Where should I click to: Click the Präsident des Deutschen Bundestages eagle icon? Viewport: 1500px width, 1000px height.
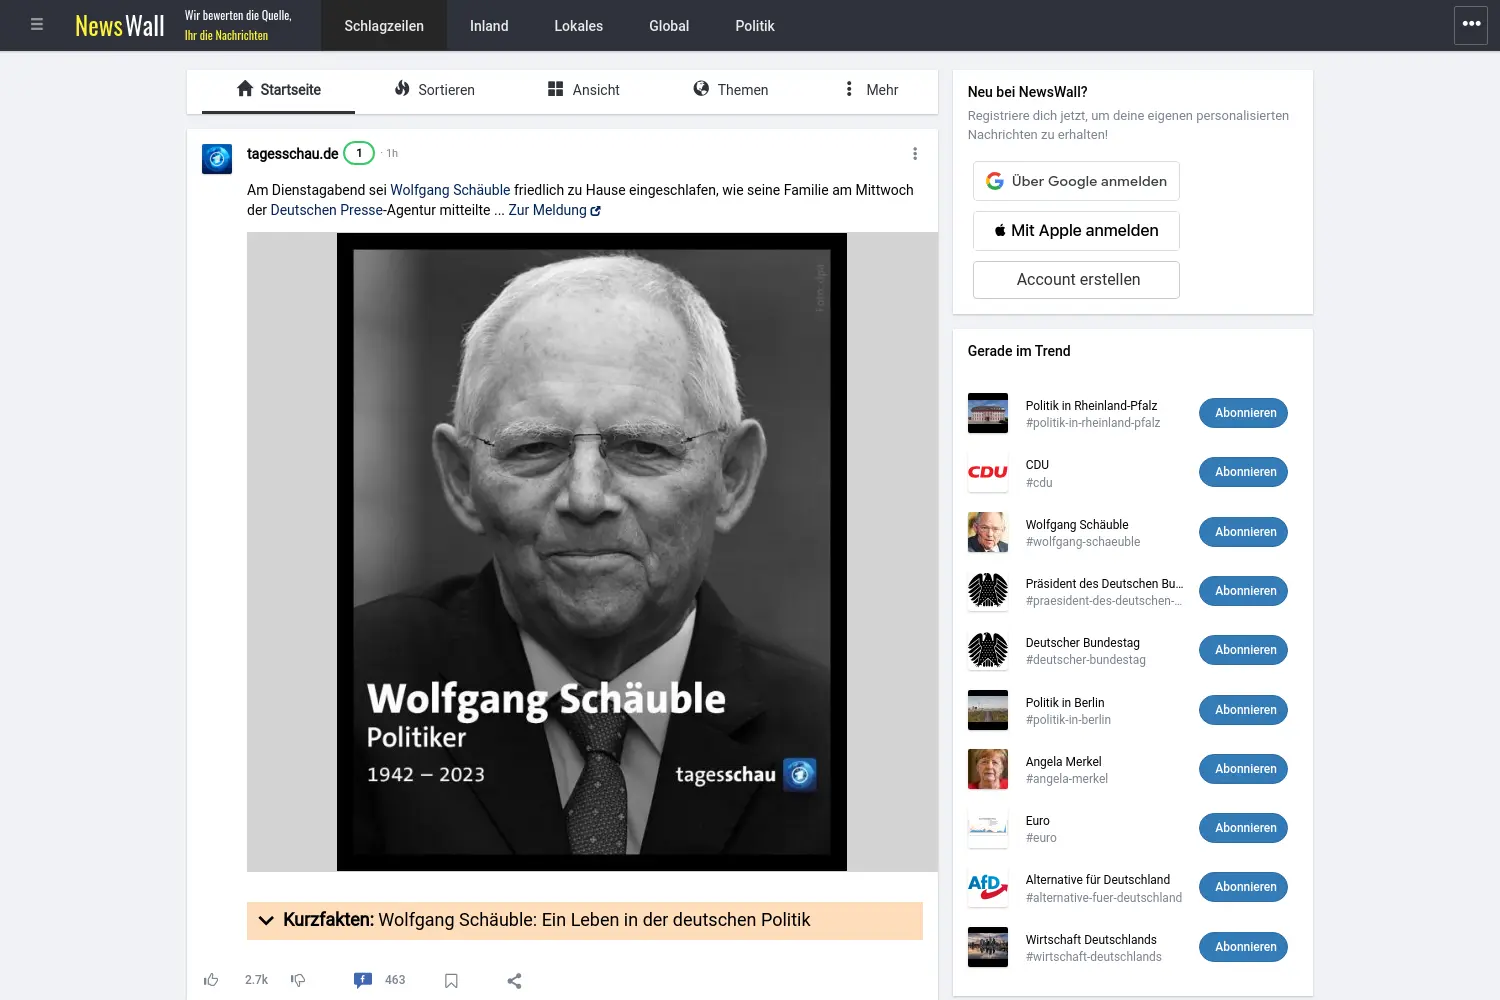988,591
